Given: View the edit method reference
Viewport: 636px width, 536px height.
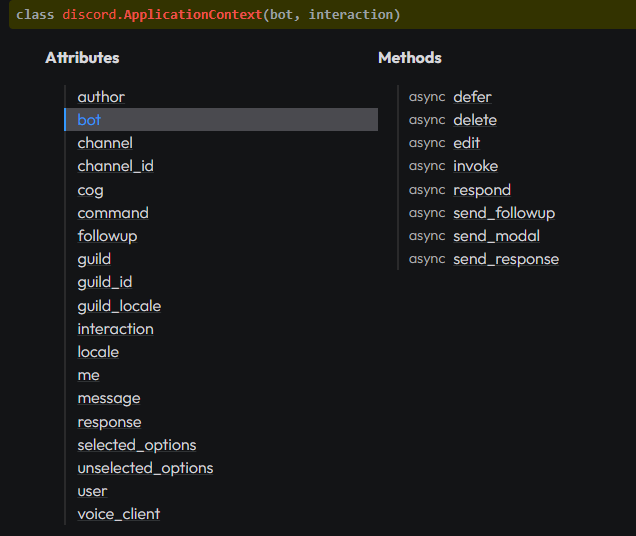Looking at the screenshot, I should point(467,143).
